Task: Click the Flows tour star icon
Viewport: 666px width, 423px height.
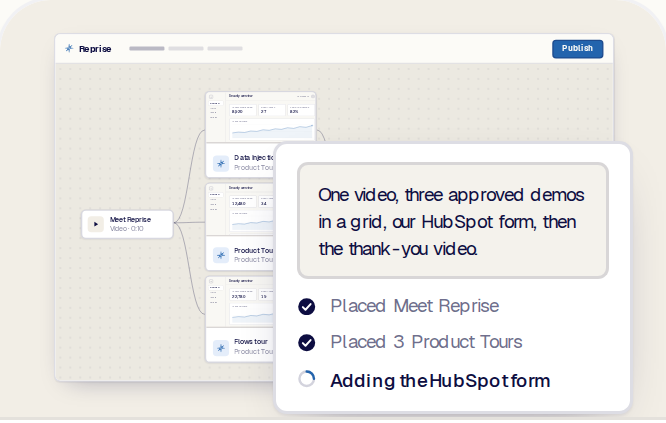Action: coord(221,348)
